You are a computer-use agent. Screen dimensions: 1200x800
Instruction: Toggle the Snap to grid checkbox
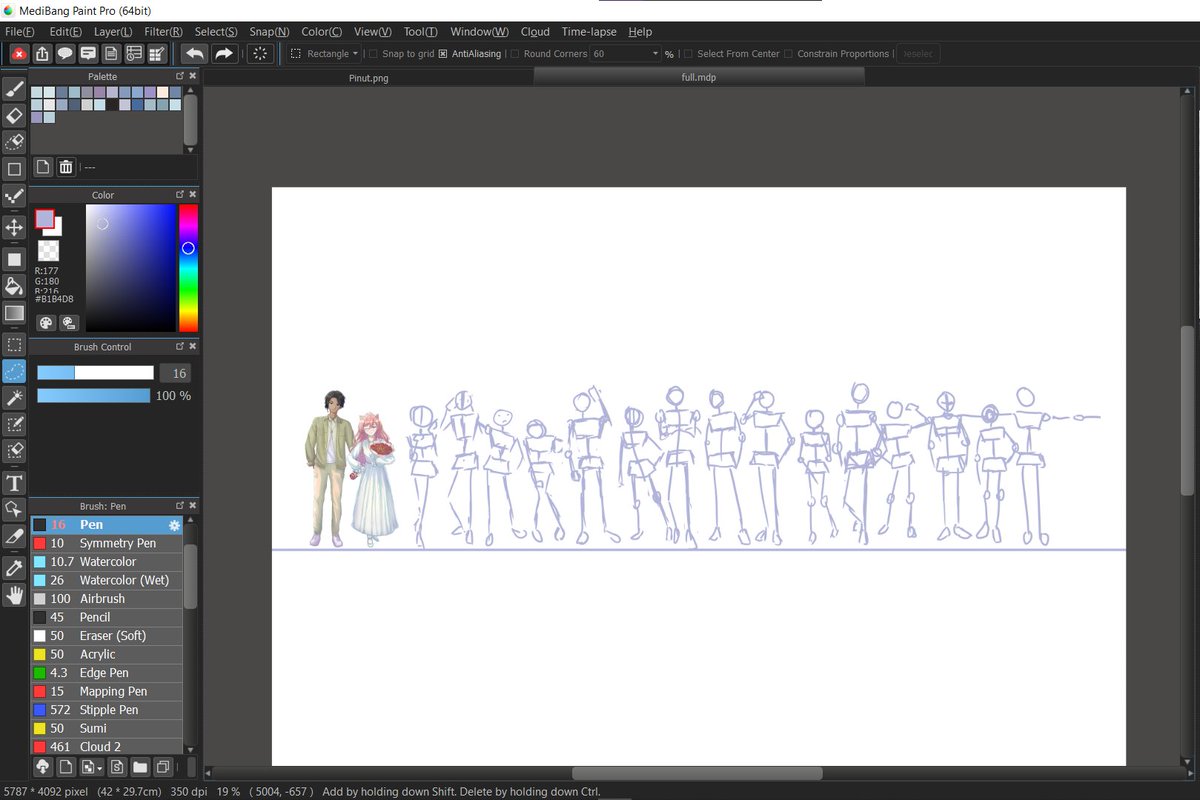point(373,54)
